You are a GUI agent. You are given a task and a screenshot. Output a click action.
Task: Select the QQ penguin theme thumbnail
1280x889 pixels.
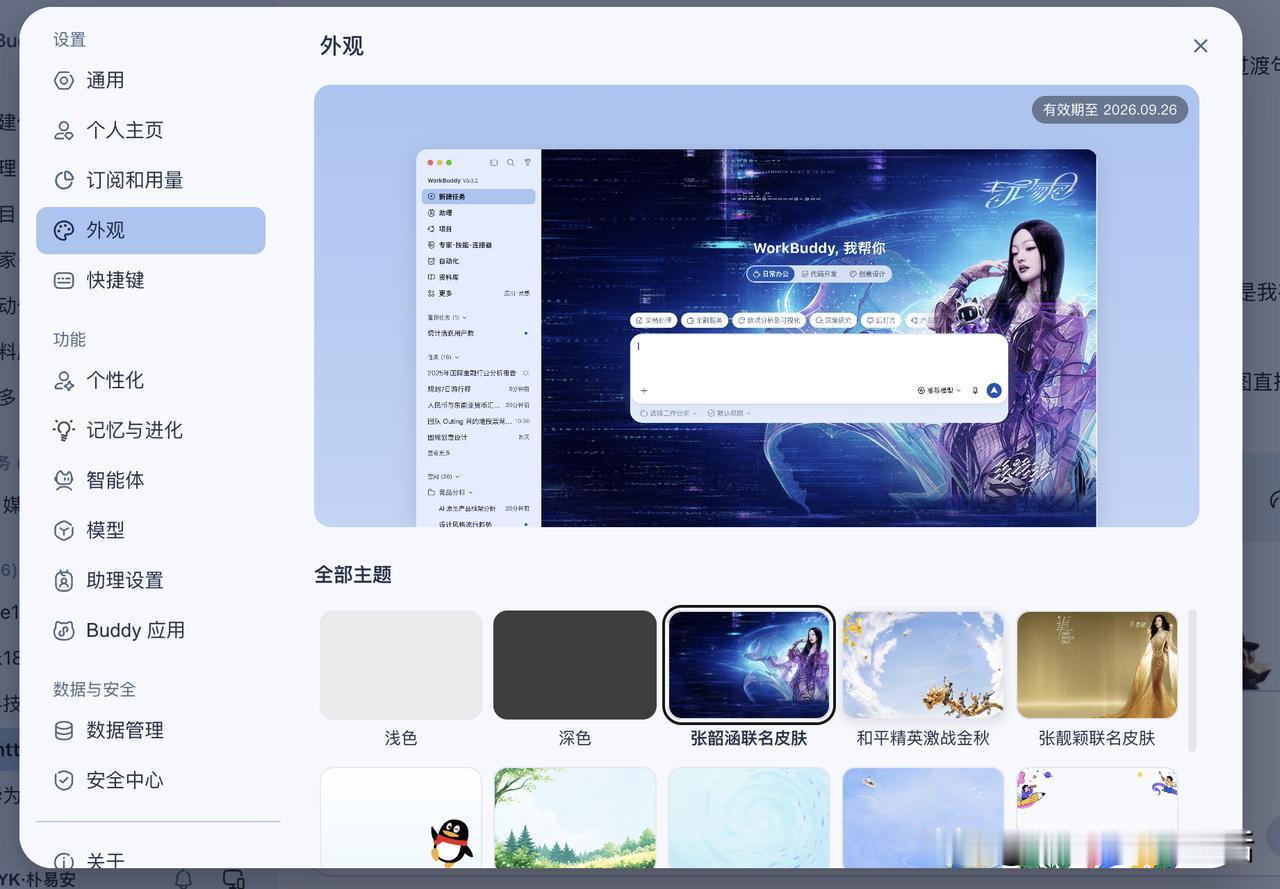pos(401,818)
